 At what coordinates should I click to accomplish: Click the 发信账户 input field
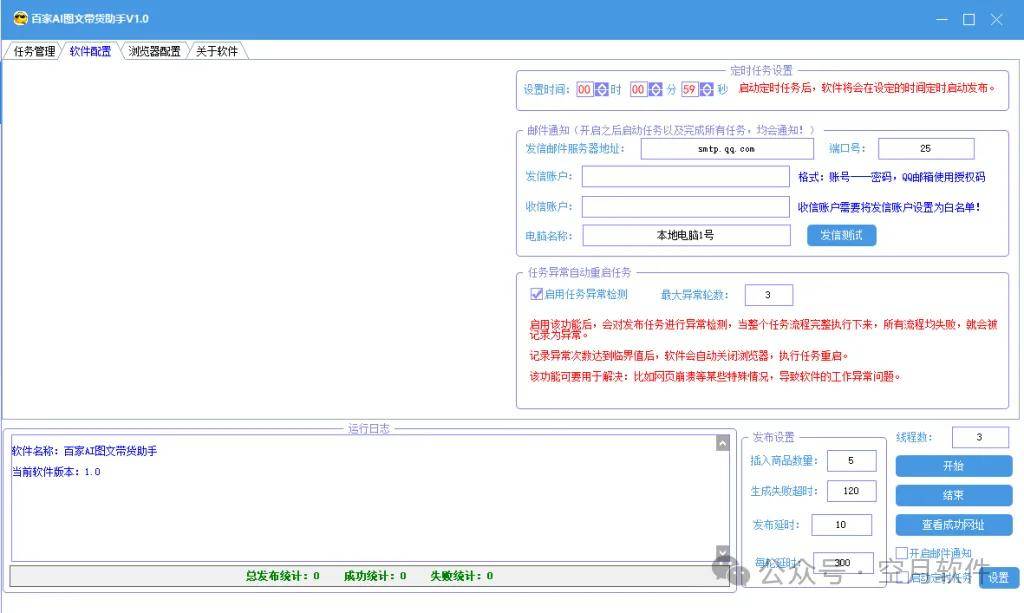point(686,177)
